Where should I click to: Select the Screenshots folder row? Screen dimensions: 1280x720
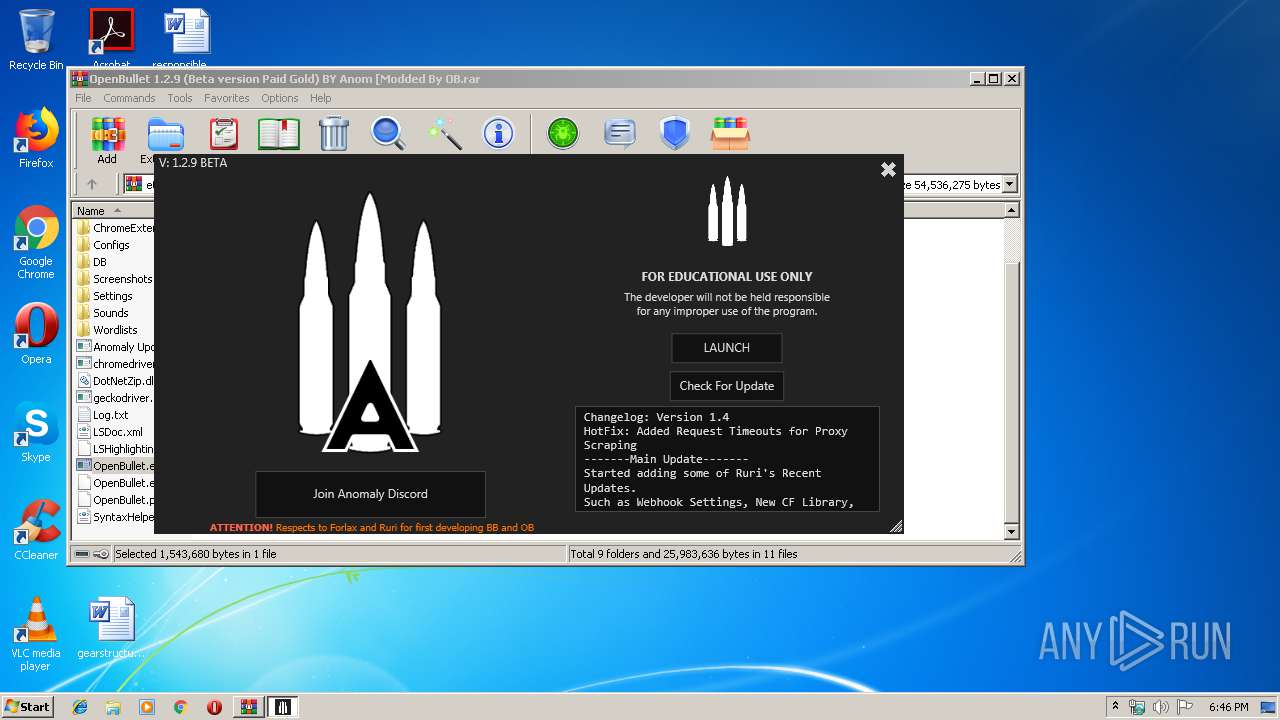tap(113, 279)
